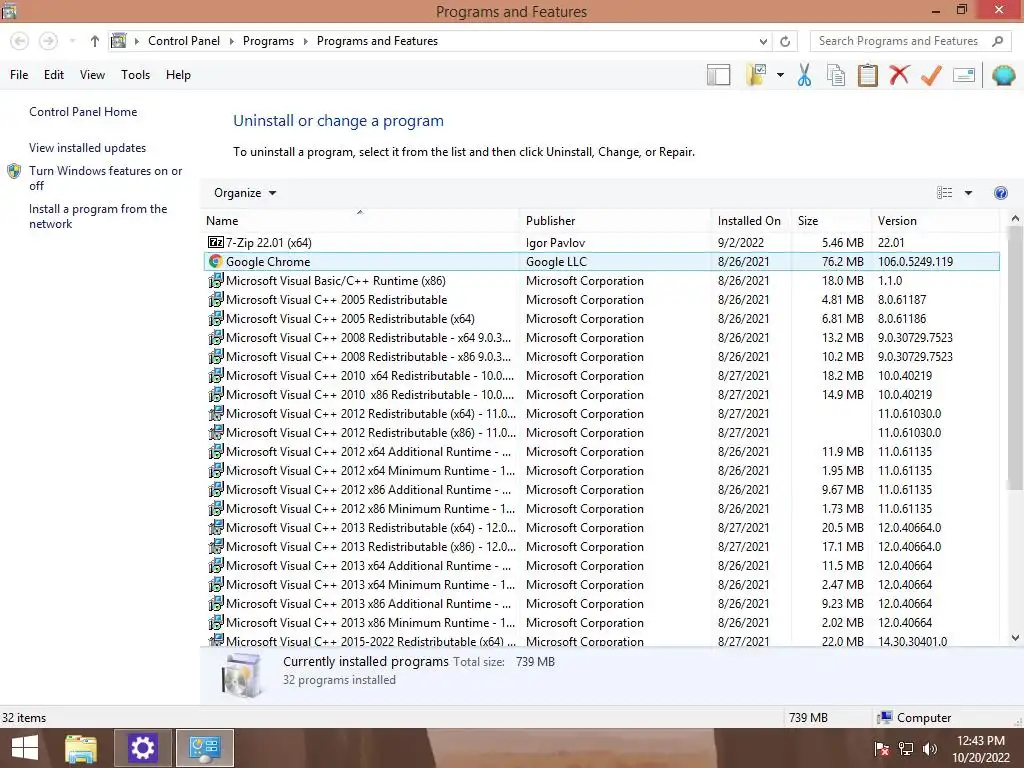Viewport: 1024px width, 768px height.
Task: Expand the chevron after Programs breadcrumb
Action: (305, 41)
